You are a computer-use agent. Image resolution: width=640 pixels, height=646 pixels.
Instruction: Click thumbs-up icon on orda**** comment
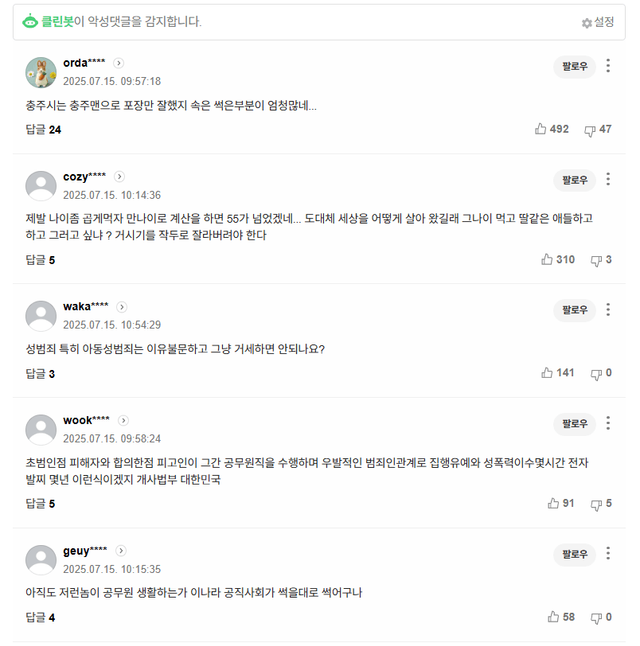pos(541,129)
